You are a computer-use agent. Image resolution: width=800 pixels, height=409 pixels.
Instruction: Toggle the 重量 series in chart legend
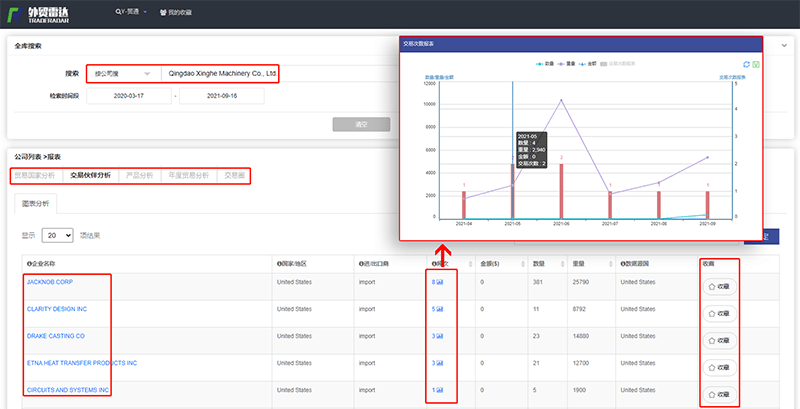click(567, 63)
